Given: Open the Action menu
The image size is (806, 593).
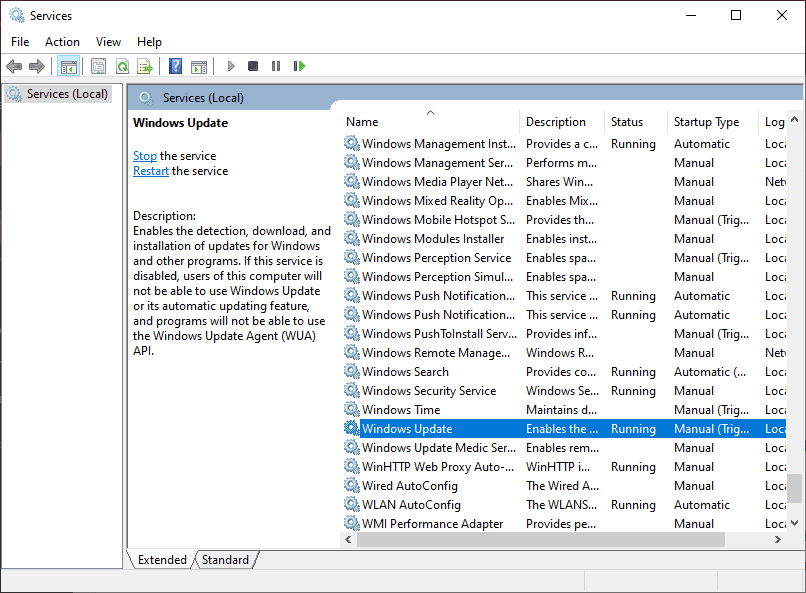Looking at the screenshot, I should 62,42.
